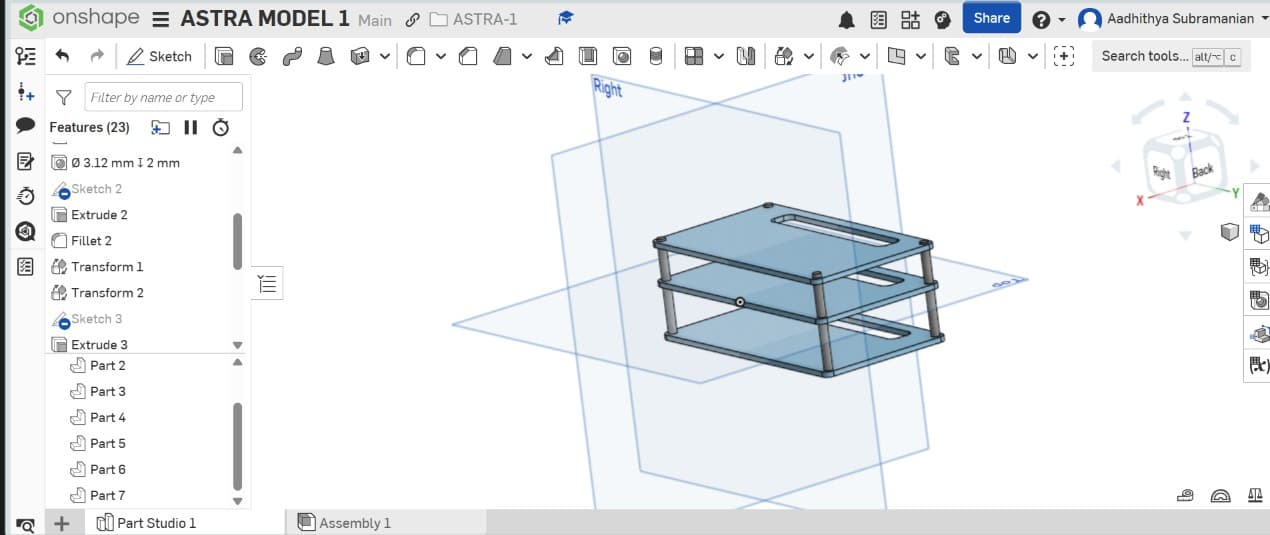Add a new tab with plus button
The image size is (1270, 535).
[x=61, y=523]
